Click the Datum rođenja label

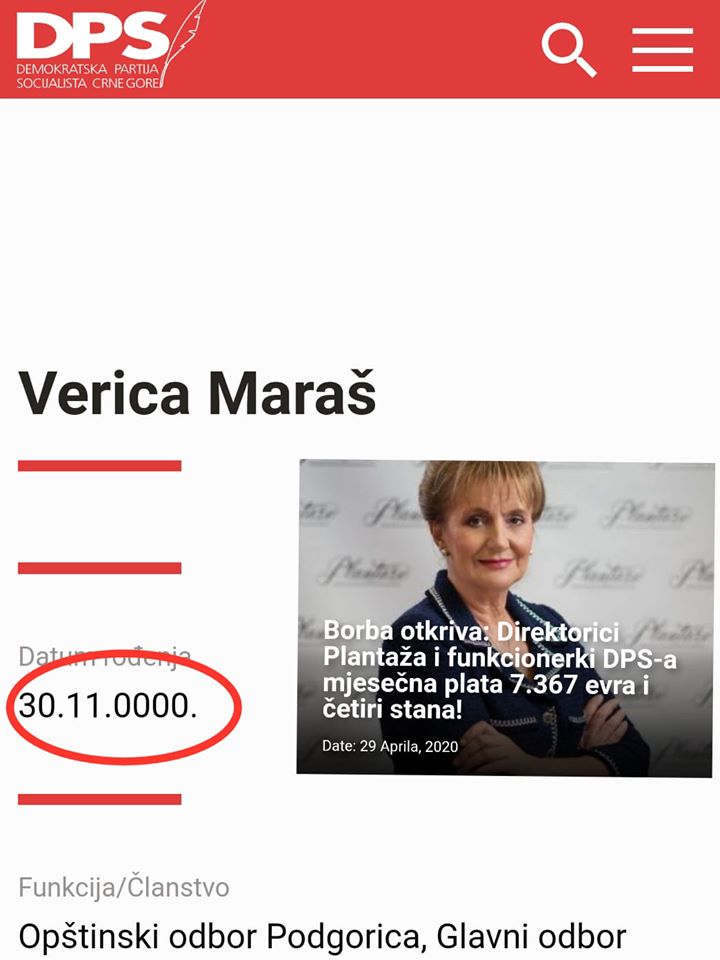point(105,658)
